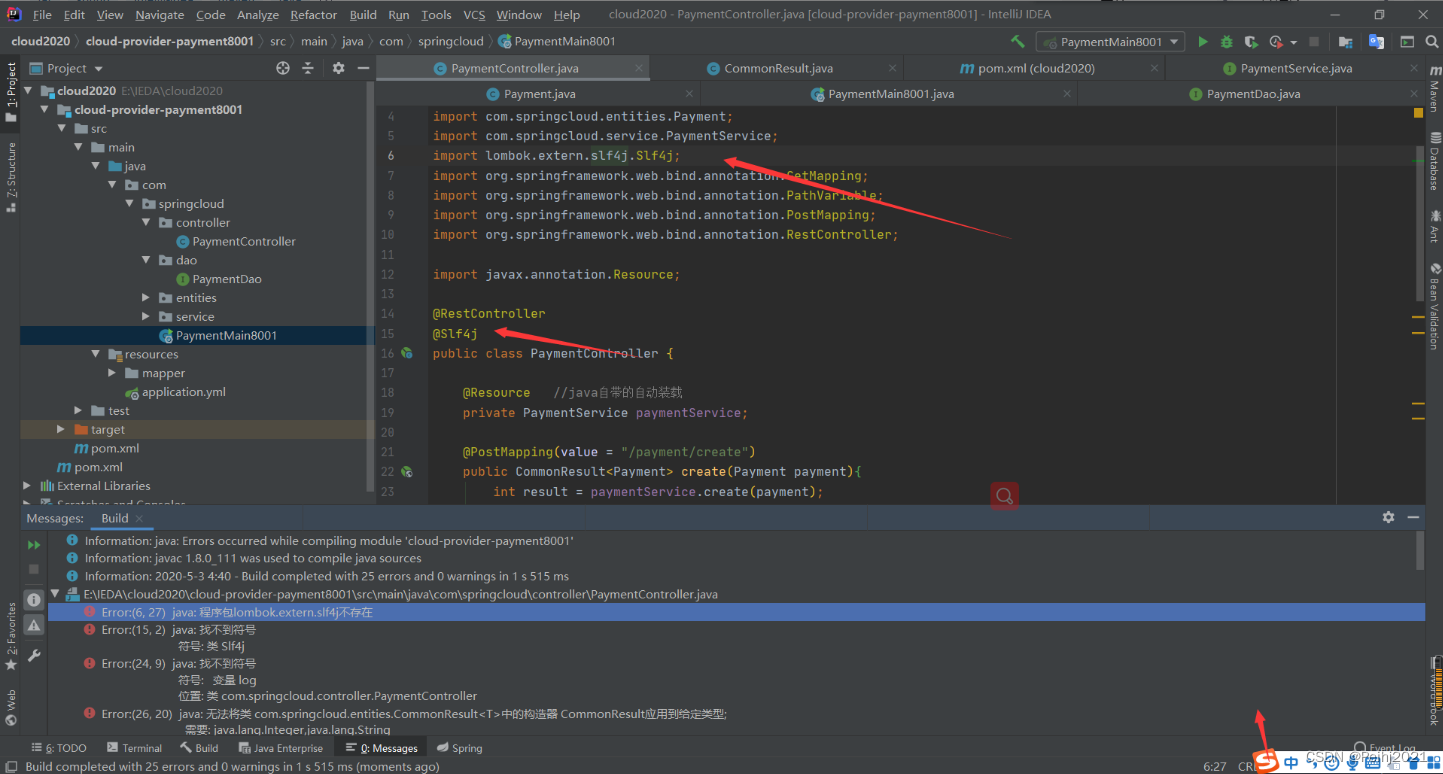Screen dimensions: 1443x774
Task: Switch to PaymentMain8001.java tab
Action: (x=891, y=94)
